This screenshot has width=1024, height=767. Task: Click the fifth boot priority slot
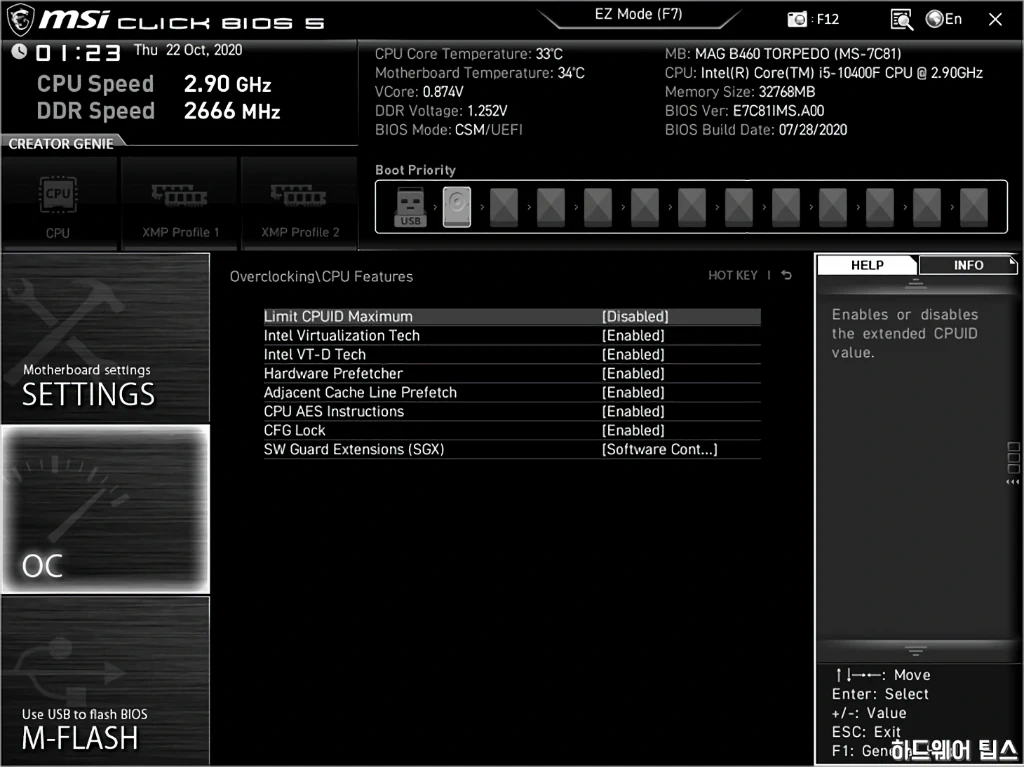[x=598, y=207]
